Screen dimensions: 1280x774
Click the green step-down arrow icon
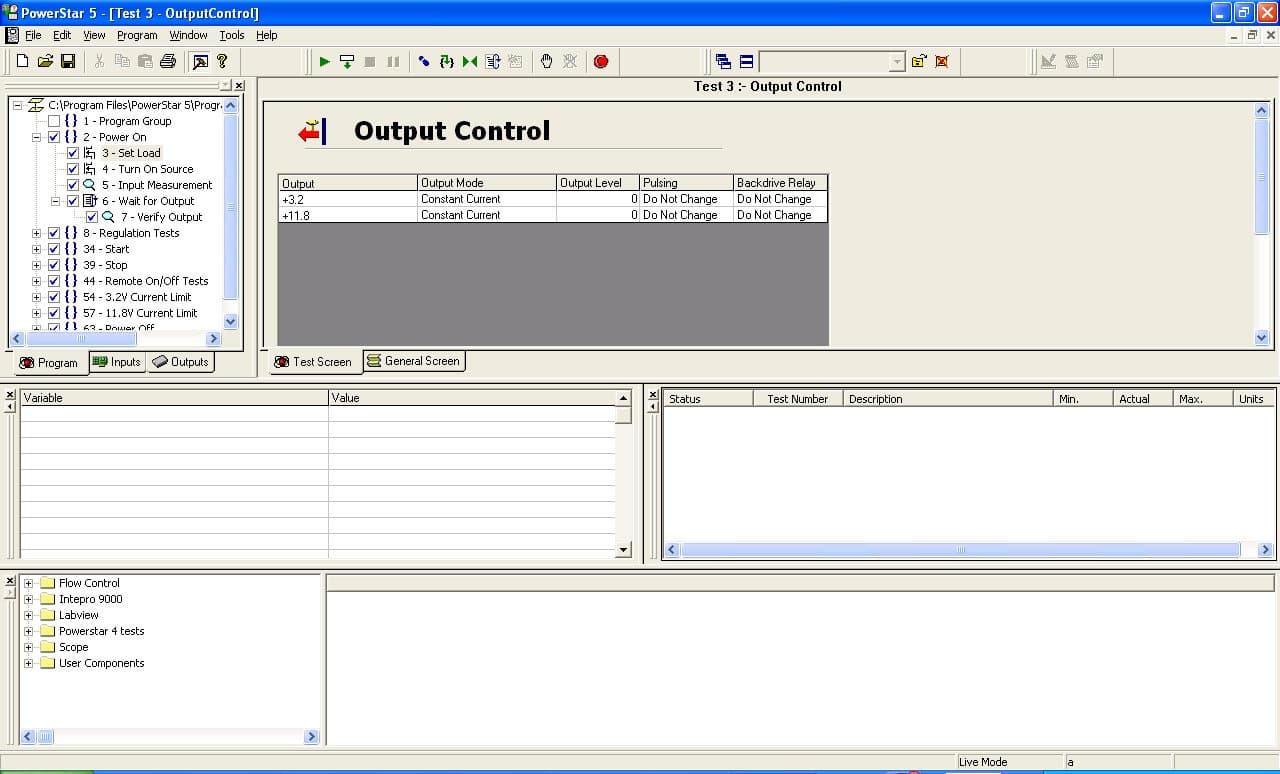point(347,61)
